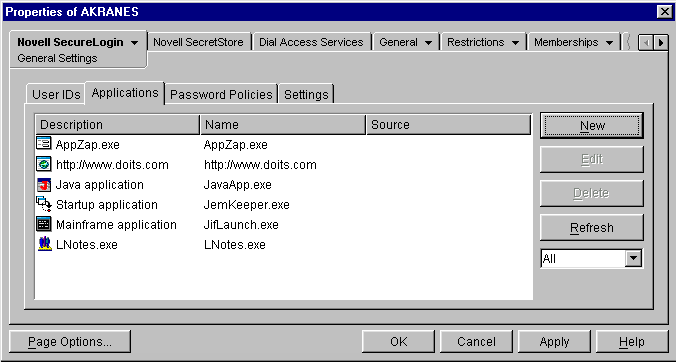
Task: Click the Startup application icon
Action: [44, 204]
